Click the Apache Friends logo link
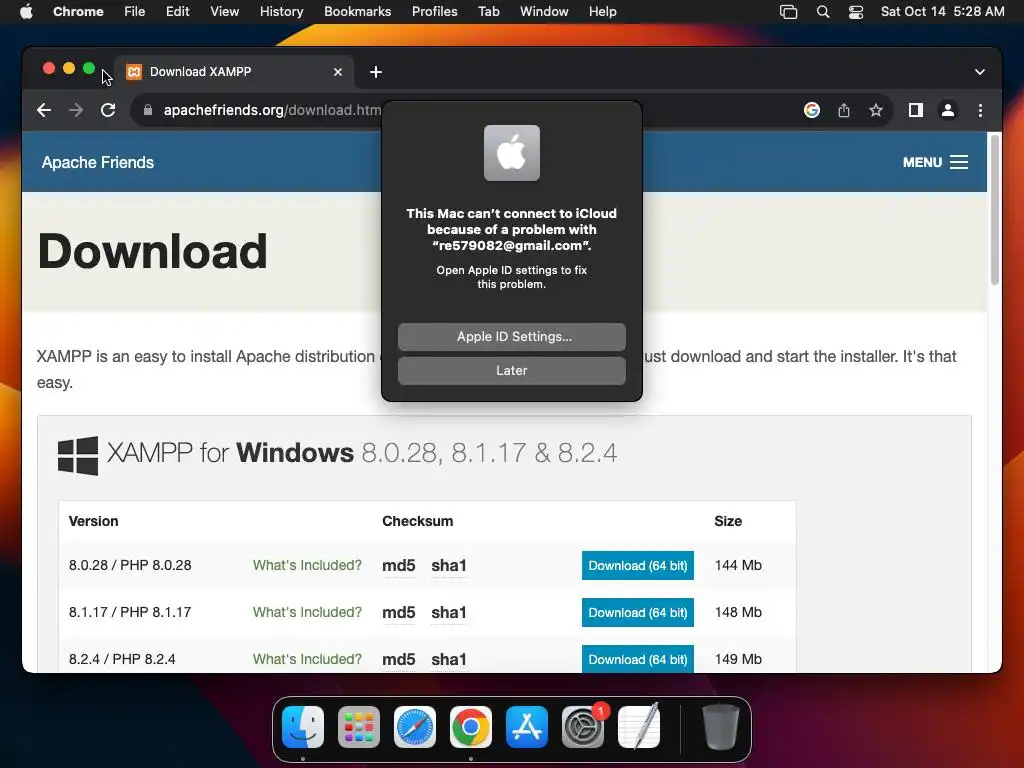 tap(98, 163)
